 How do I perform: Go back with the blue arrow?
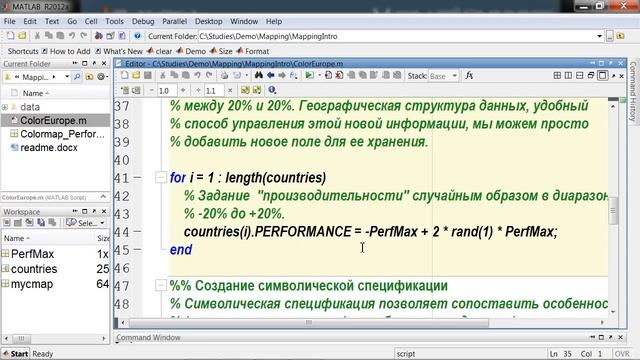[x=270, y=76]
